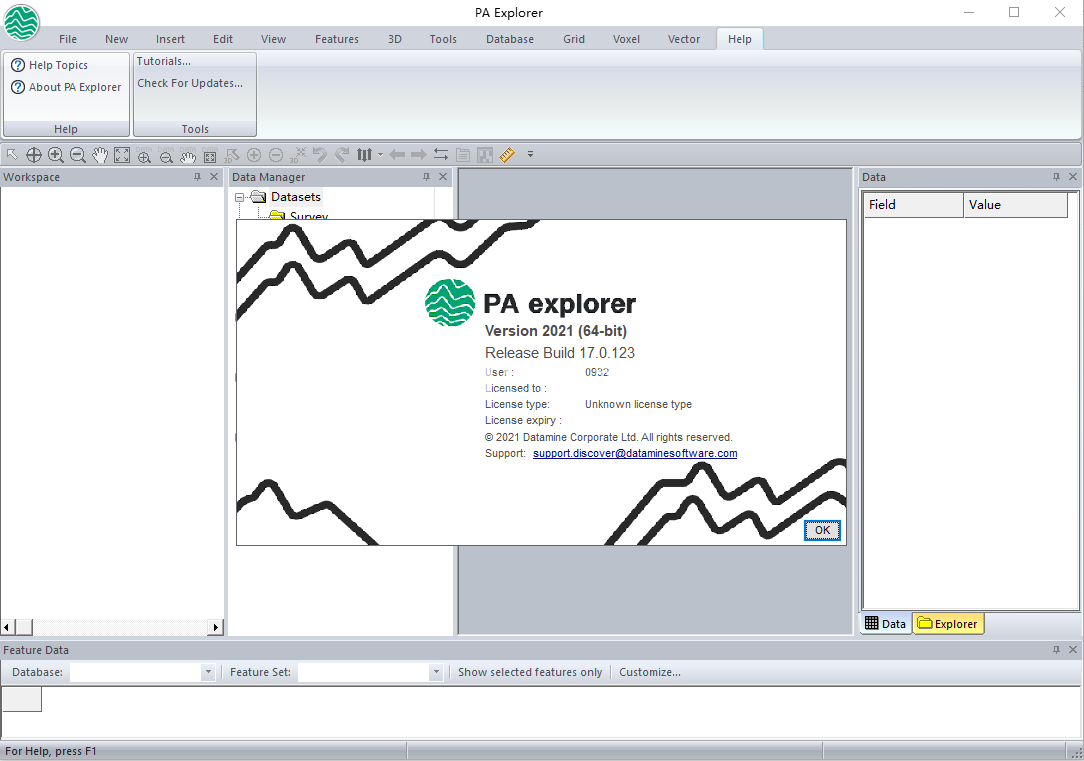Click OK to close the About dialog
The width and height of the screenshot is (1084, 761).
(822, 530)
